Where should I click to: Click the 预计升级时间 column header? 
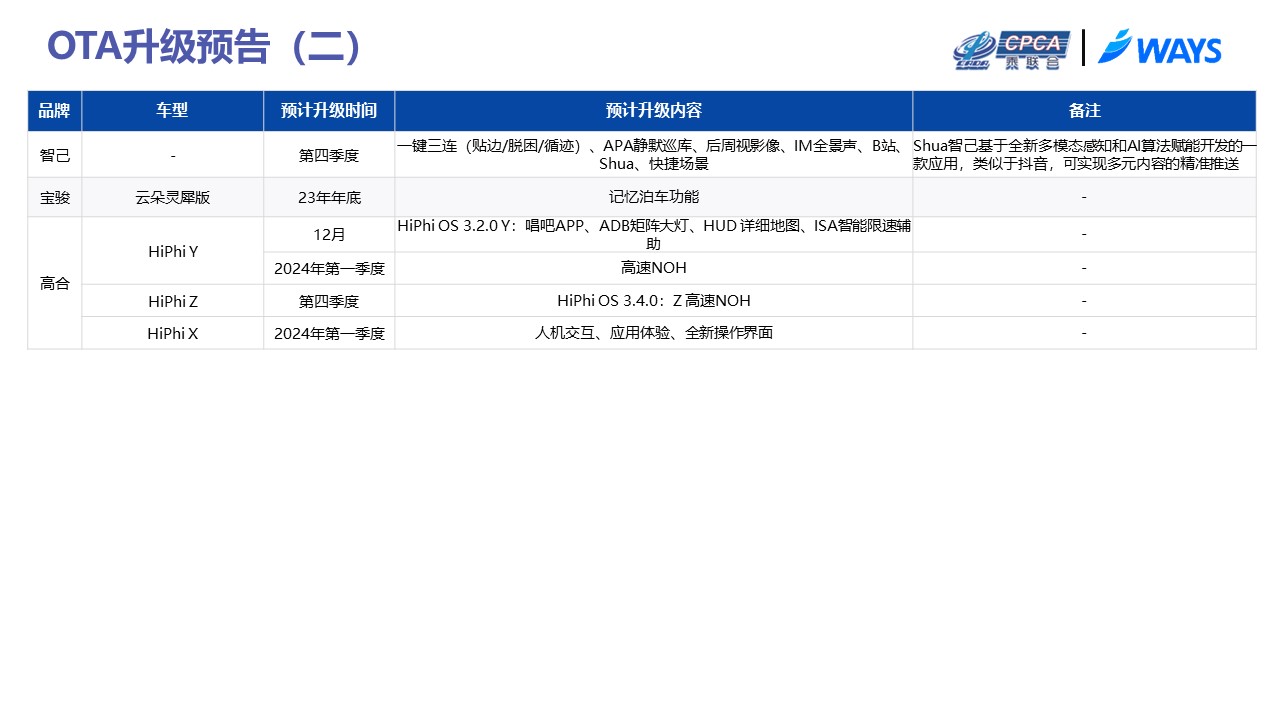[329, 111]
